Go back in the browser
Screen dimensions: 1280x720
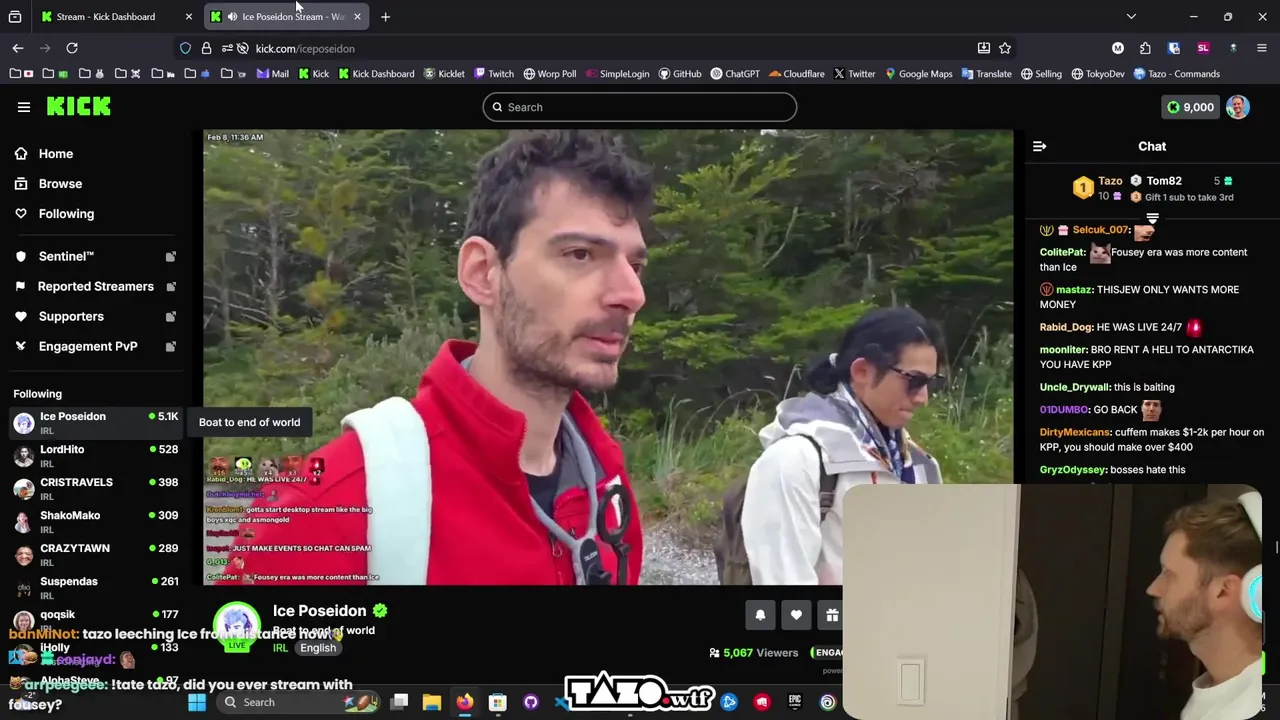coord(18,48)
